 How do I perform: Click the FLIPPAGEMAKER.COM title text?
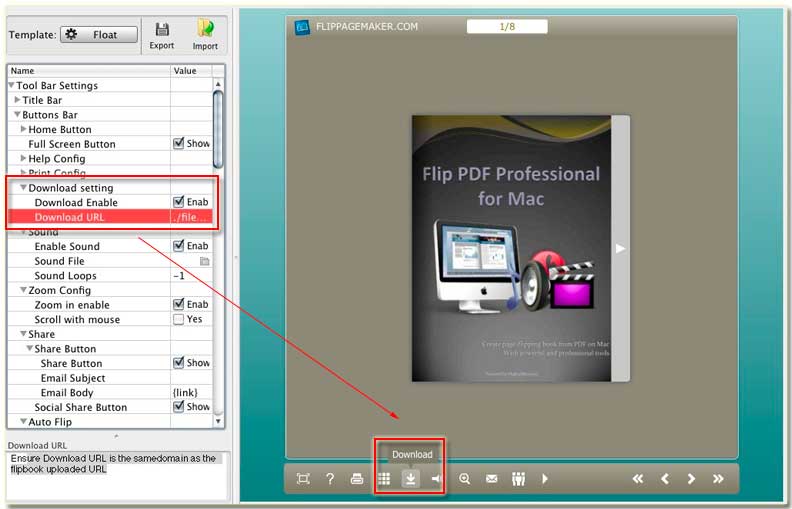click(x=367, y=27)
